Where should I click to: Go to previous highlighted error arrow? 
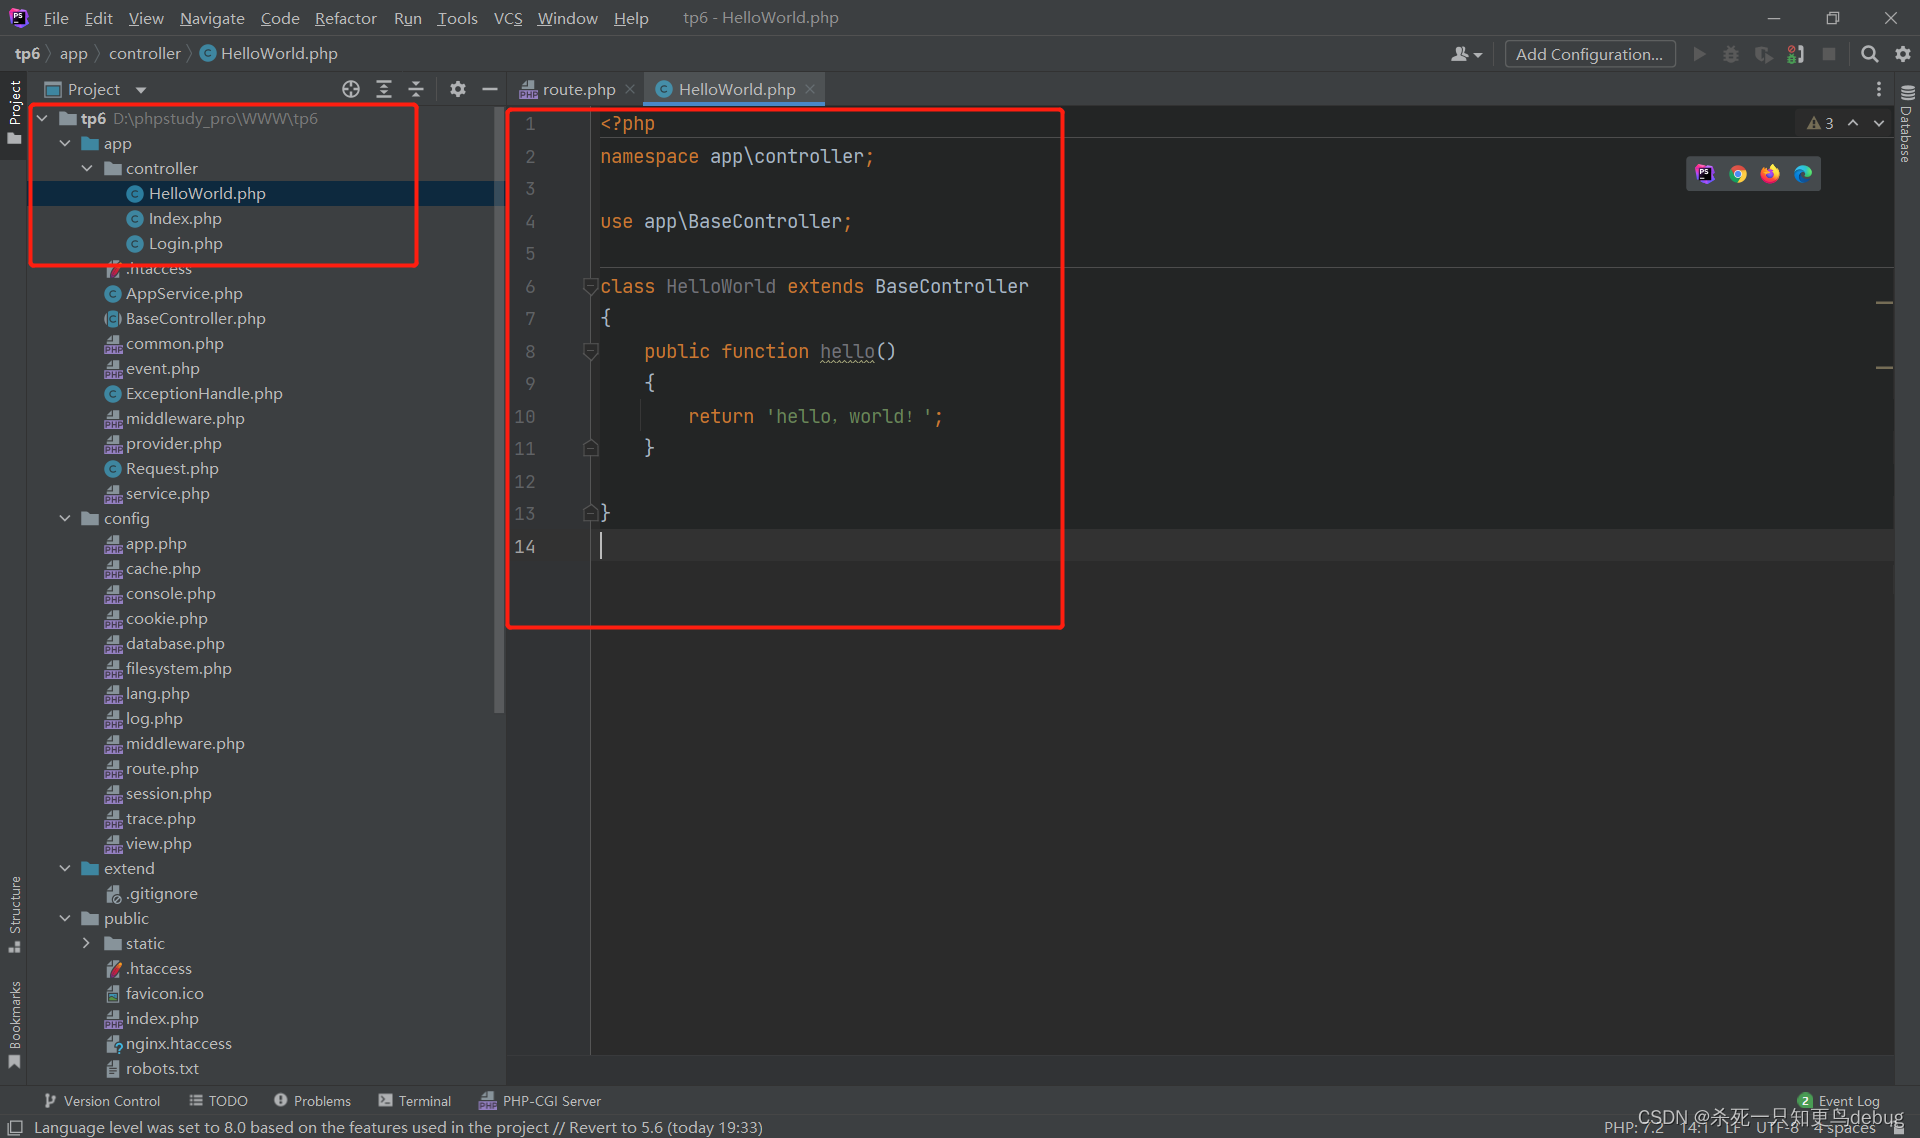[1853, 123]
